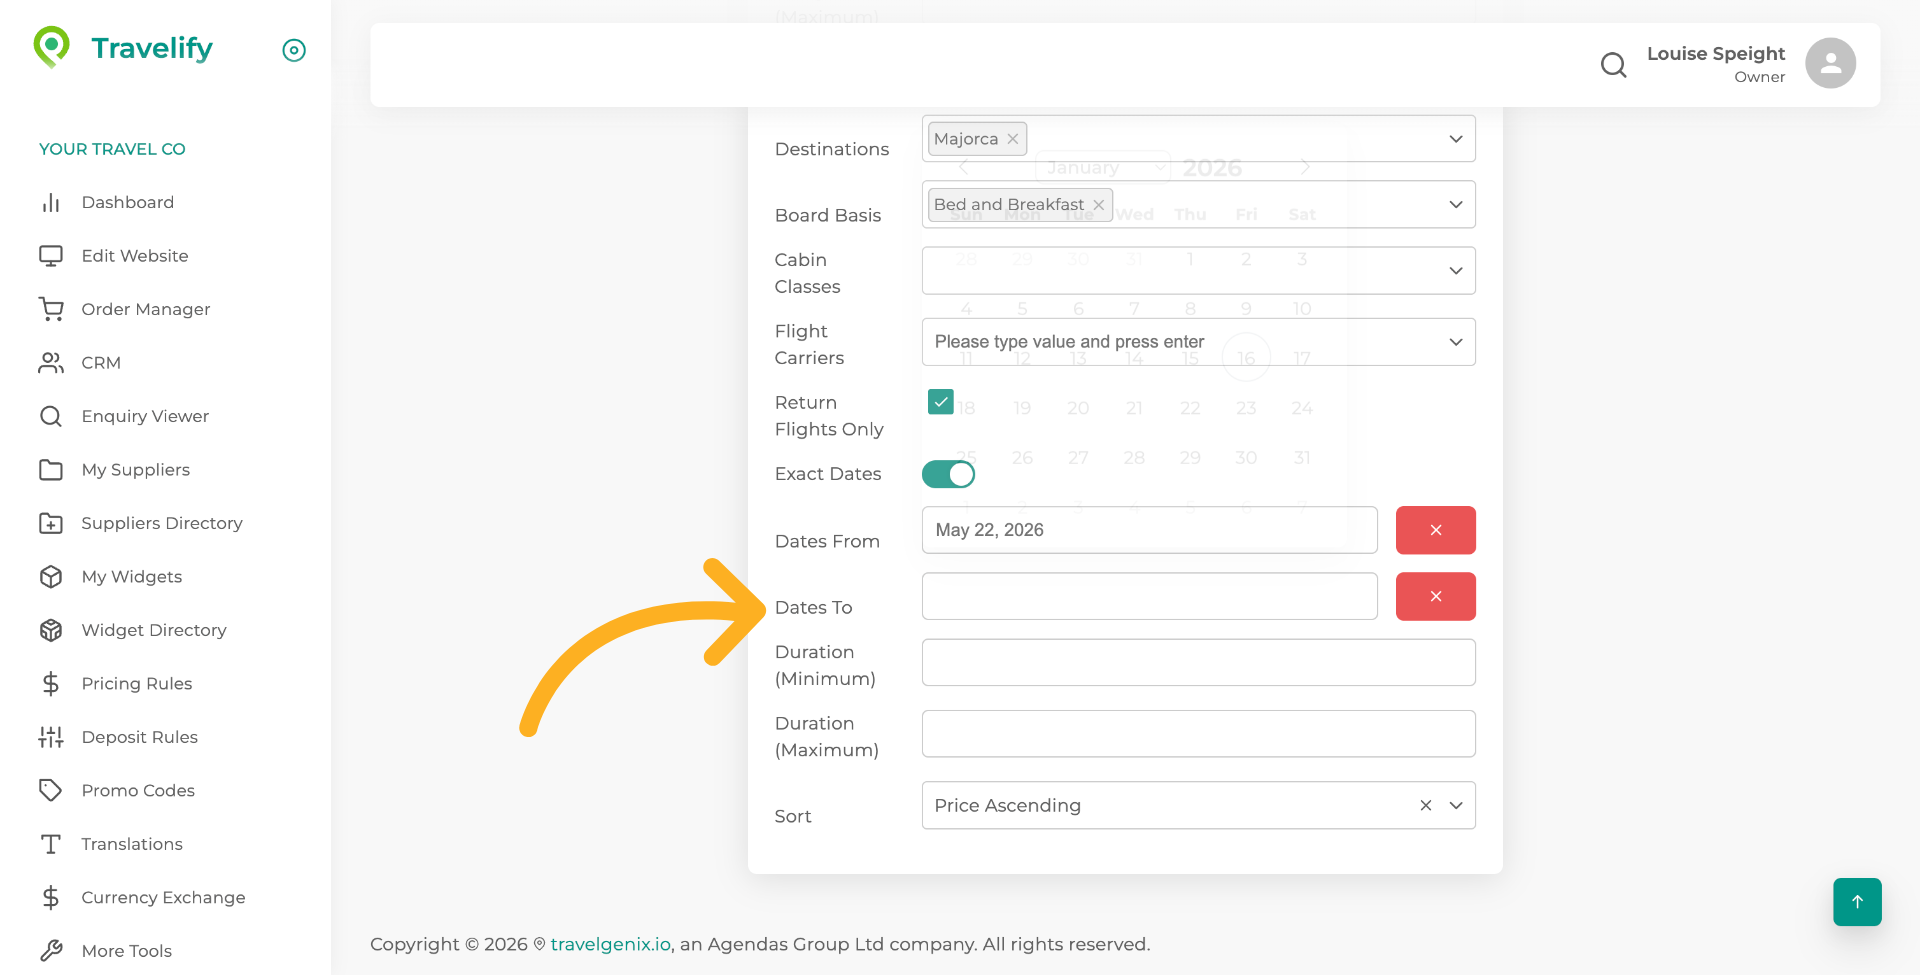Expand the Cabin Classes dropdown
Image resolution: width=1920 pixels, height=975 pixels.
click(x=1456, y=271)
